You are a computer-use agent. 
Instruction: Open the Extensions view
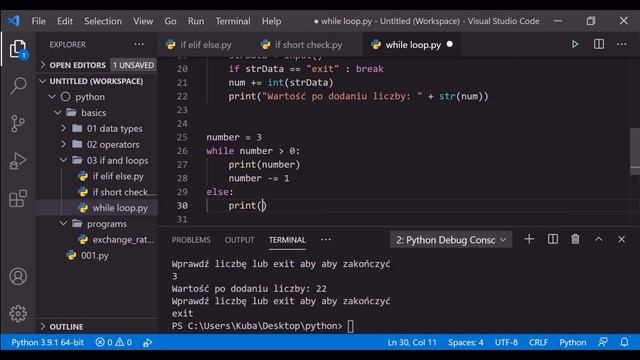(x=18, y=199)
